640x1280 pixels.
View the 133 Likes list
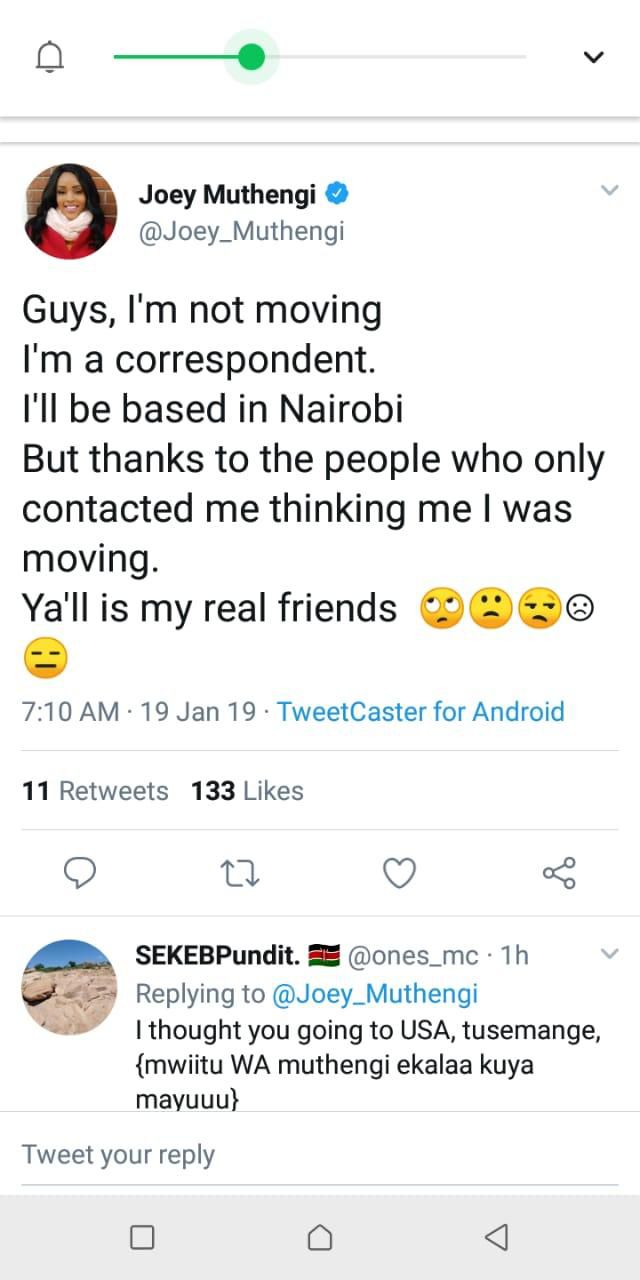247,791
